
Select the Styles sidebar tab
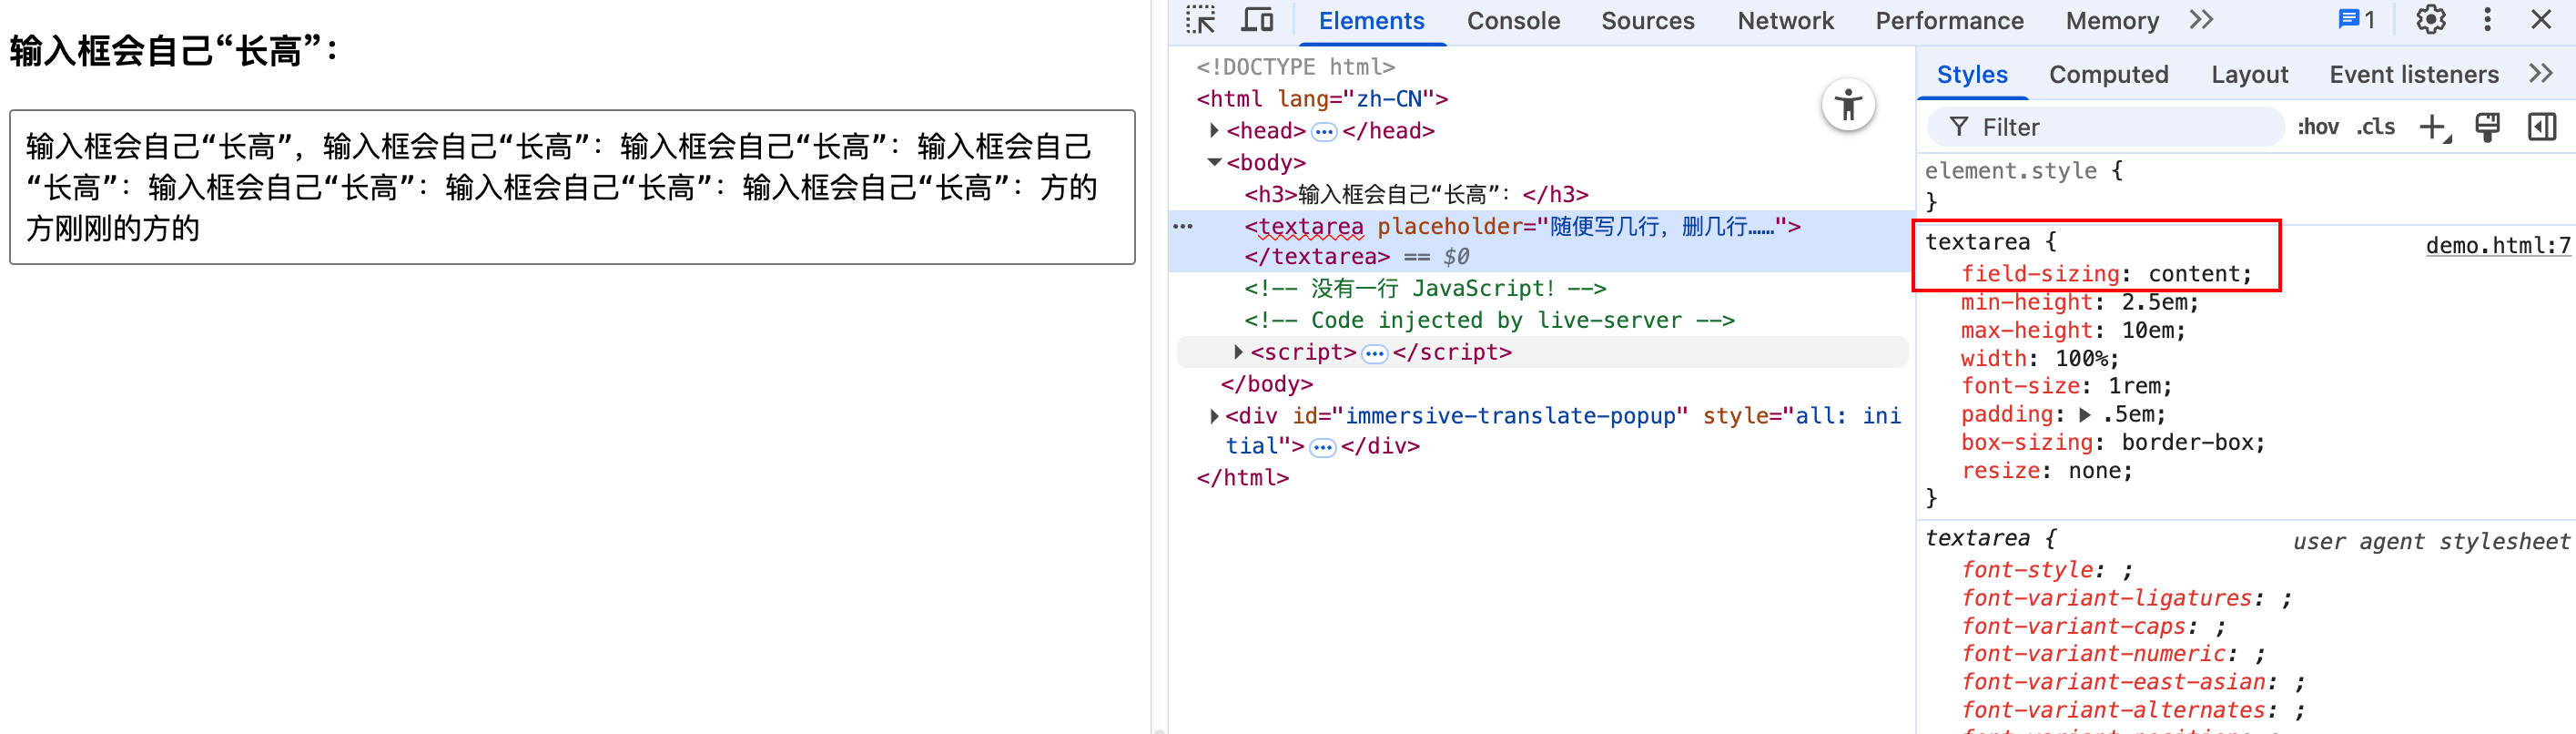pos(1972,75)
